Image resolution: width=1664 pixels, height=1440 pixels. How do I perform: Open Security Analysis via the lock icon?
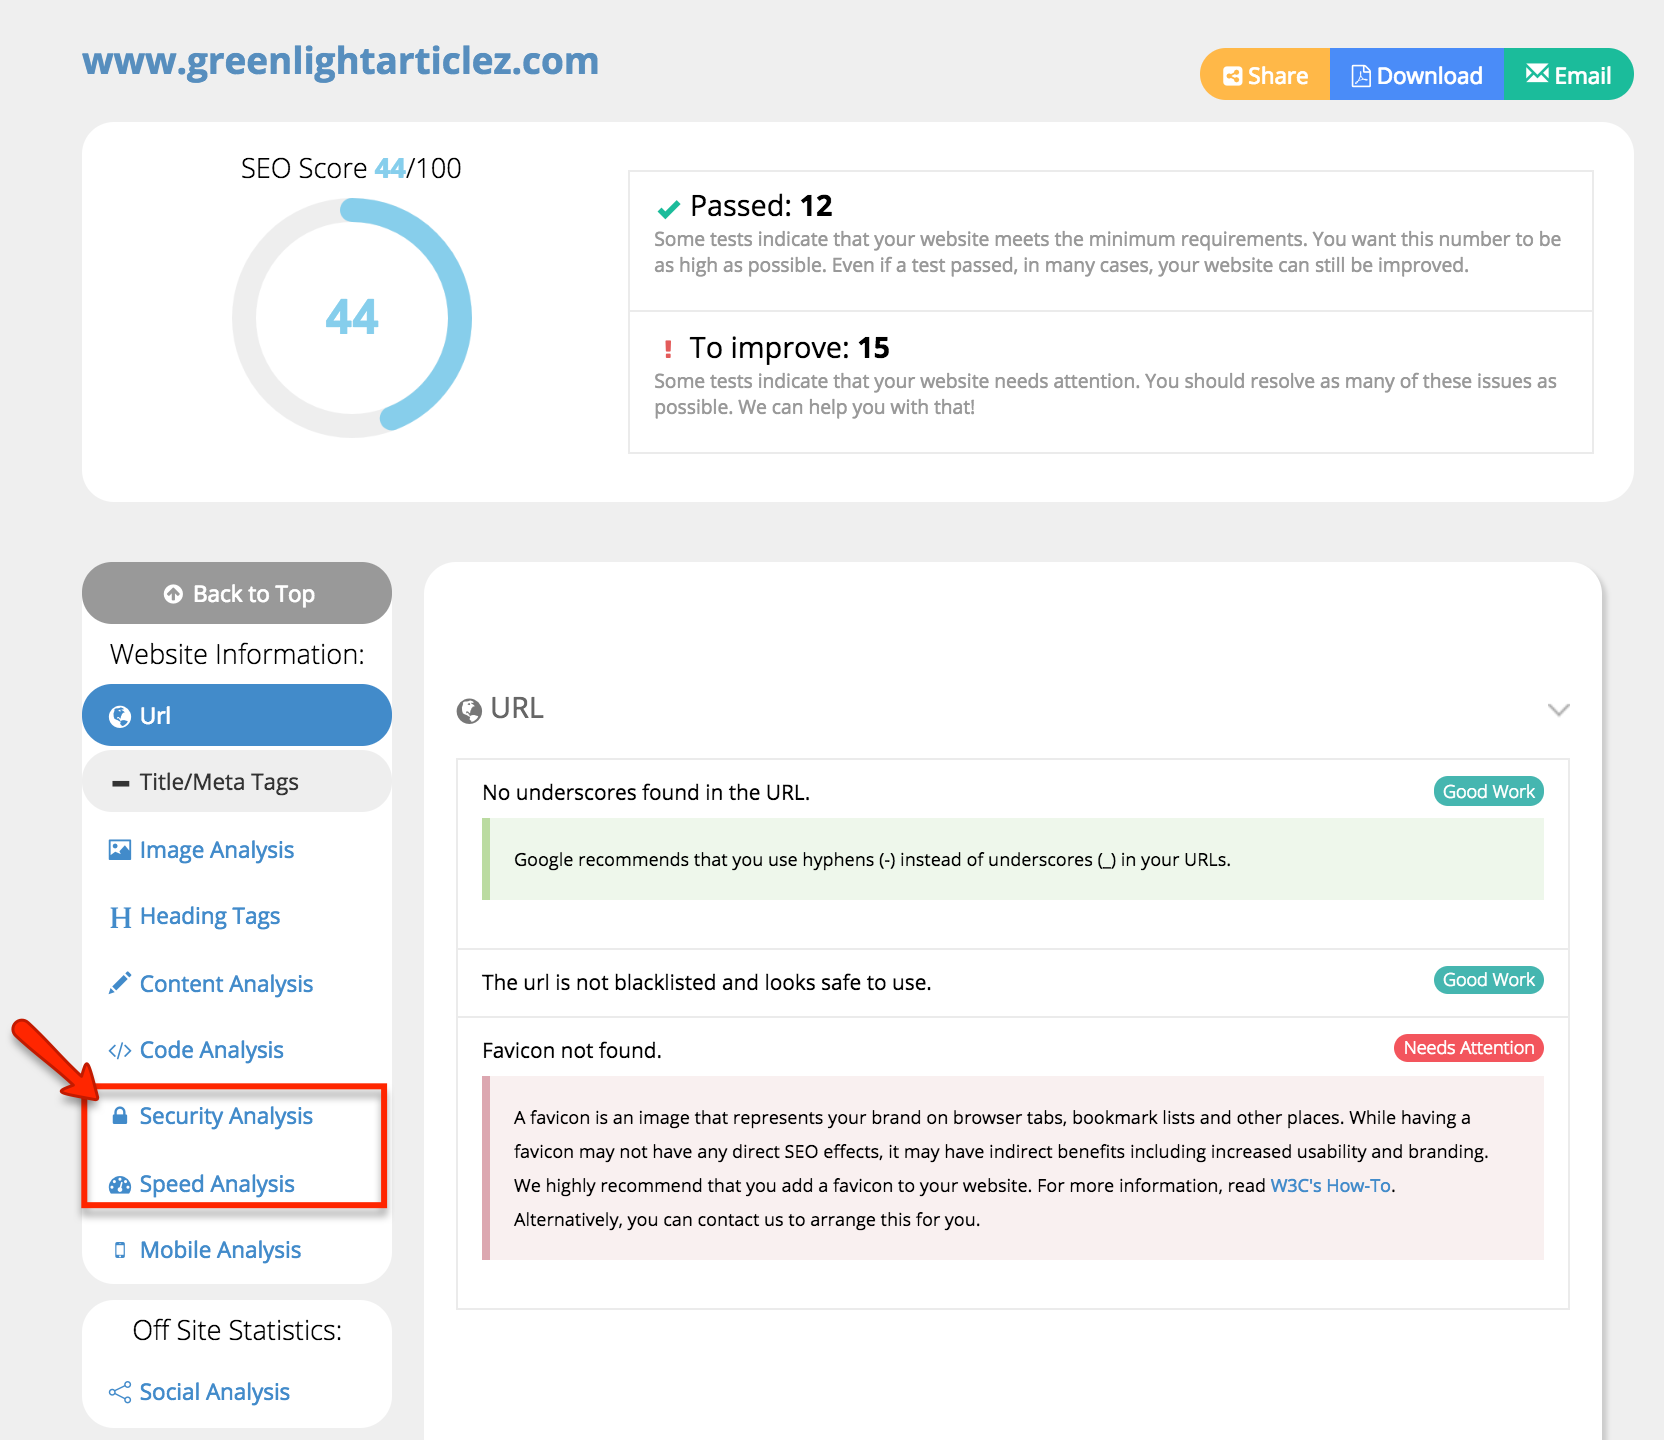tap(120, 1116)
